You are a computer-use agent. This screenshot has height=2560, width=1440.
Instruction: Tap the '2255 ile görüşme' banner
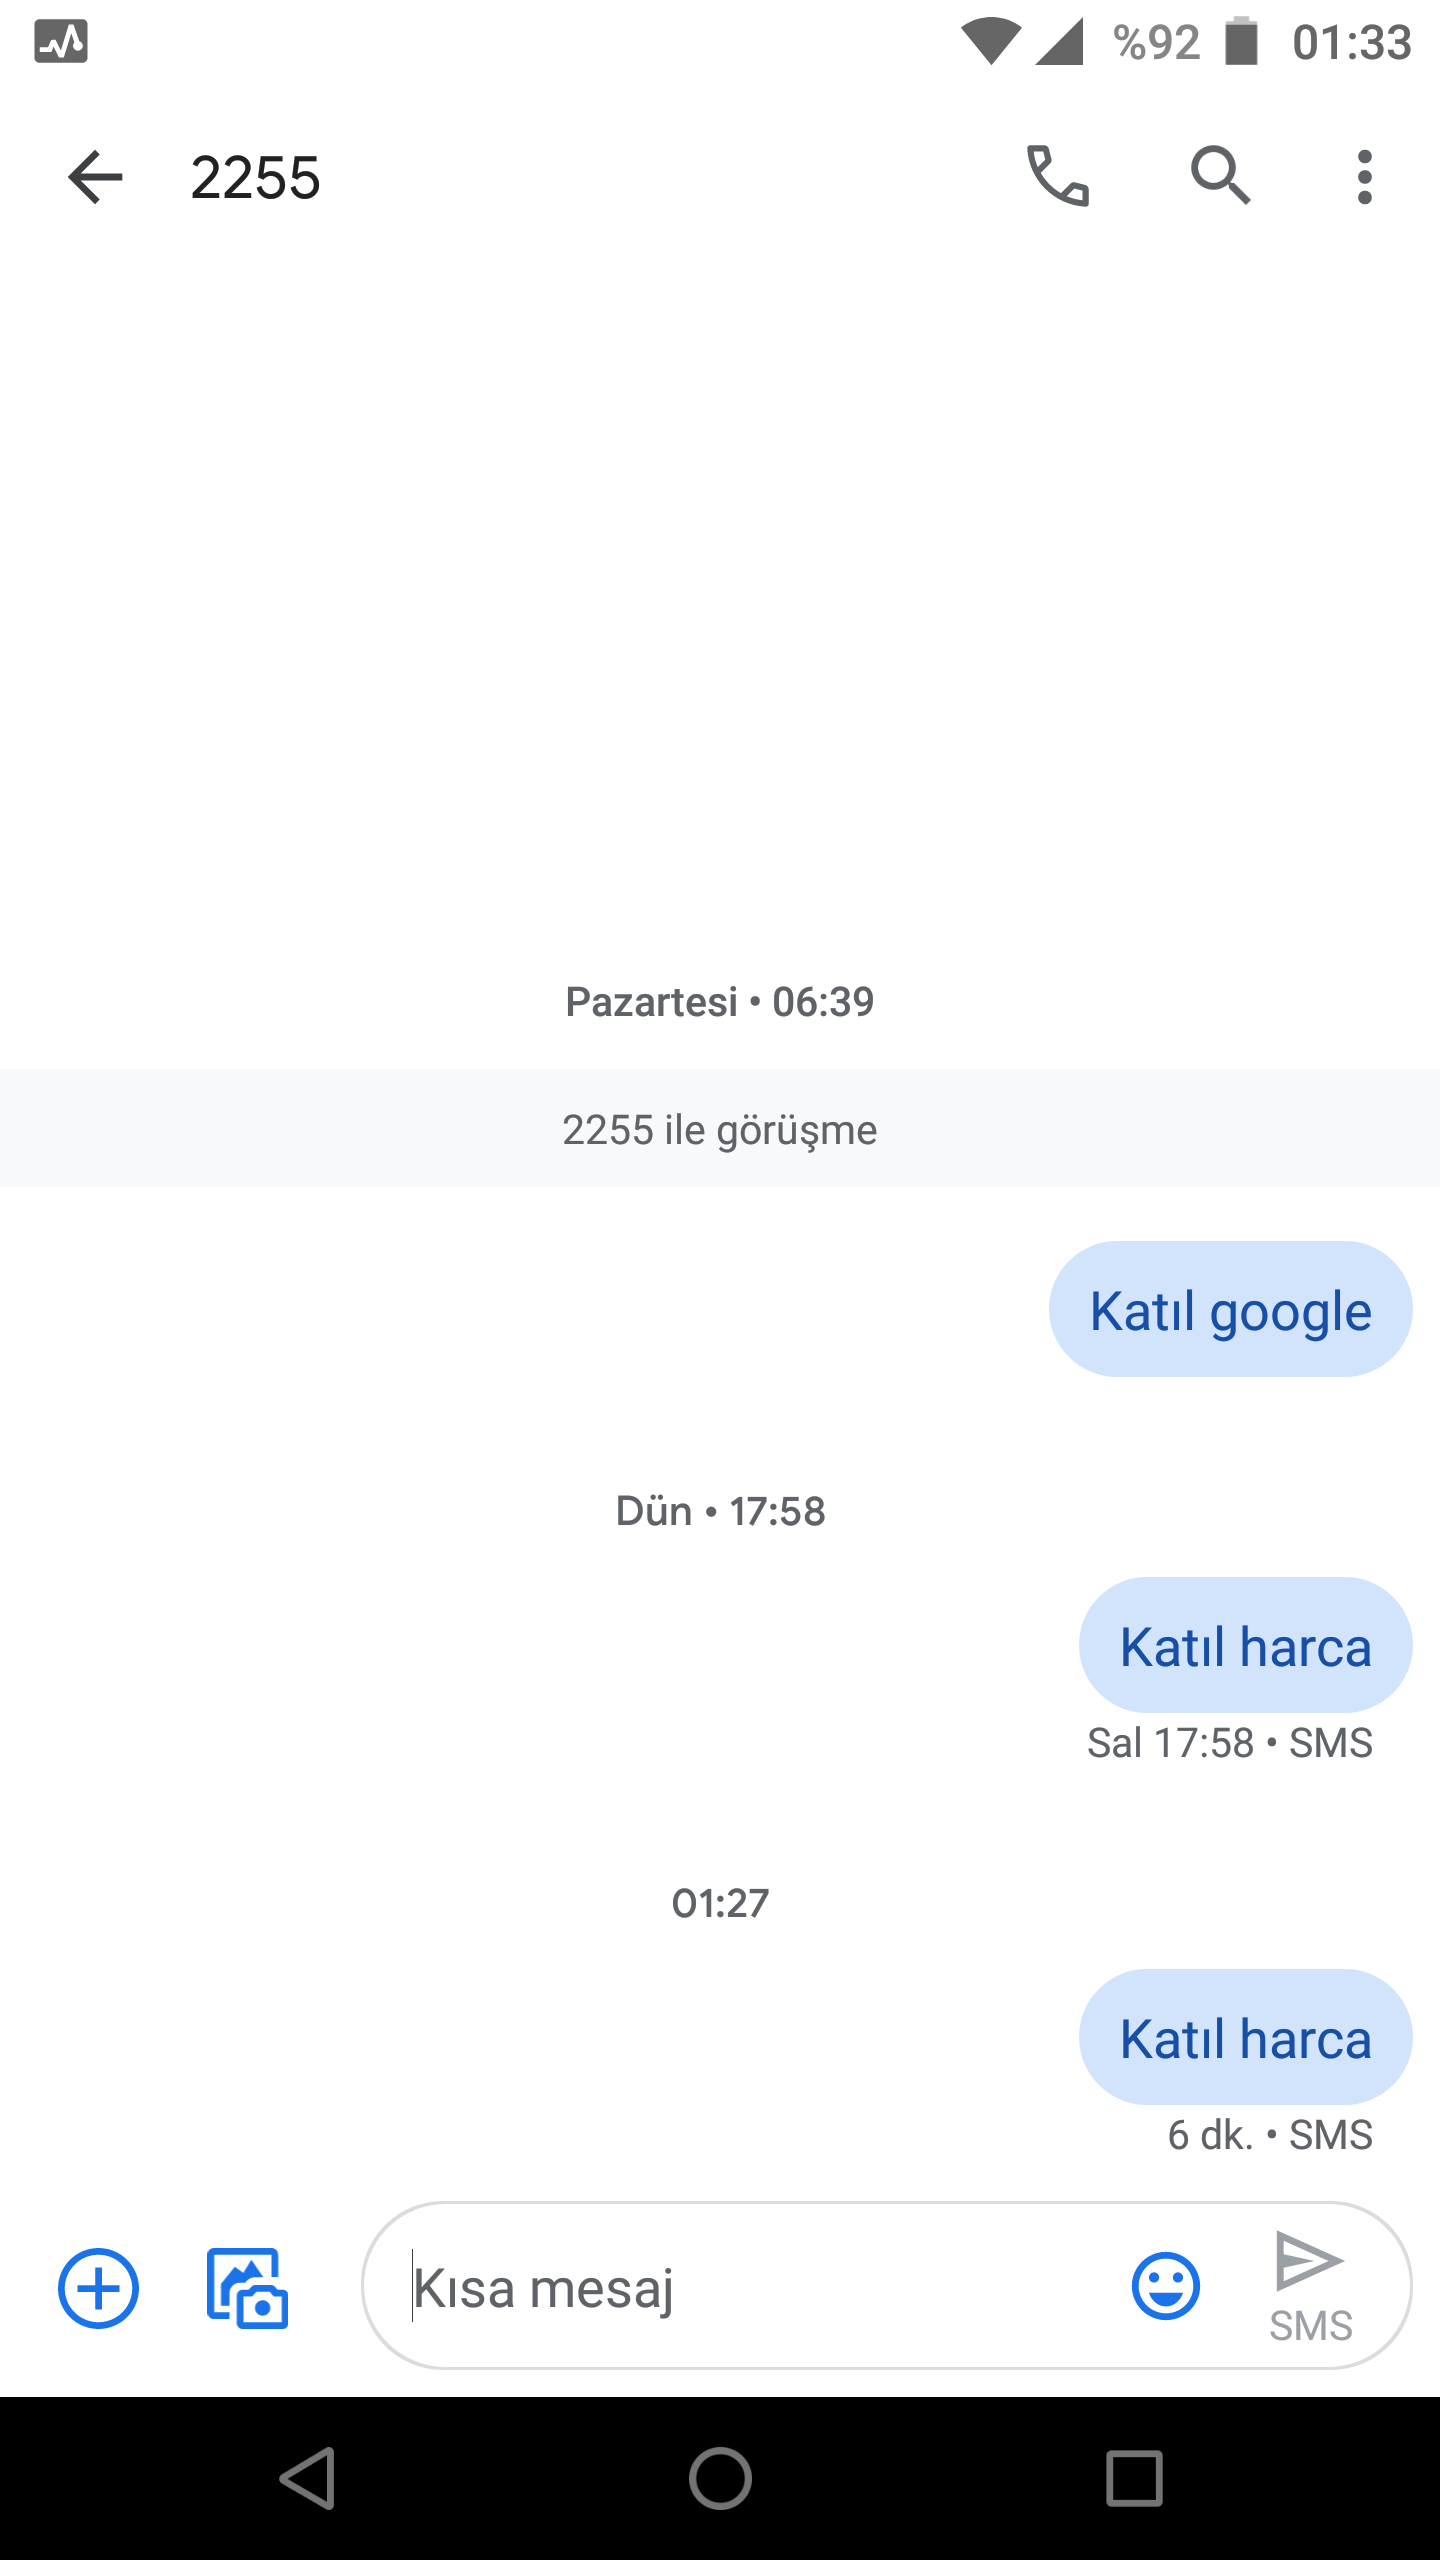(720, 1130)
